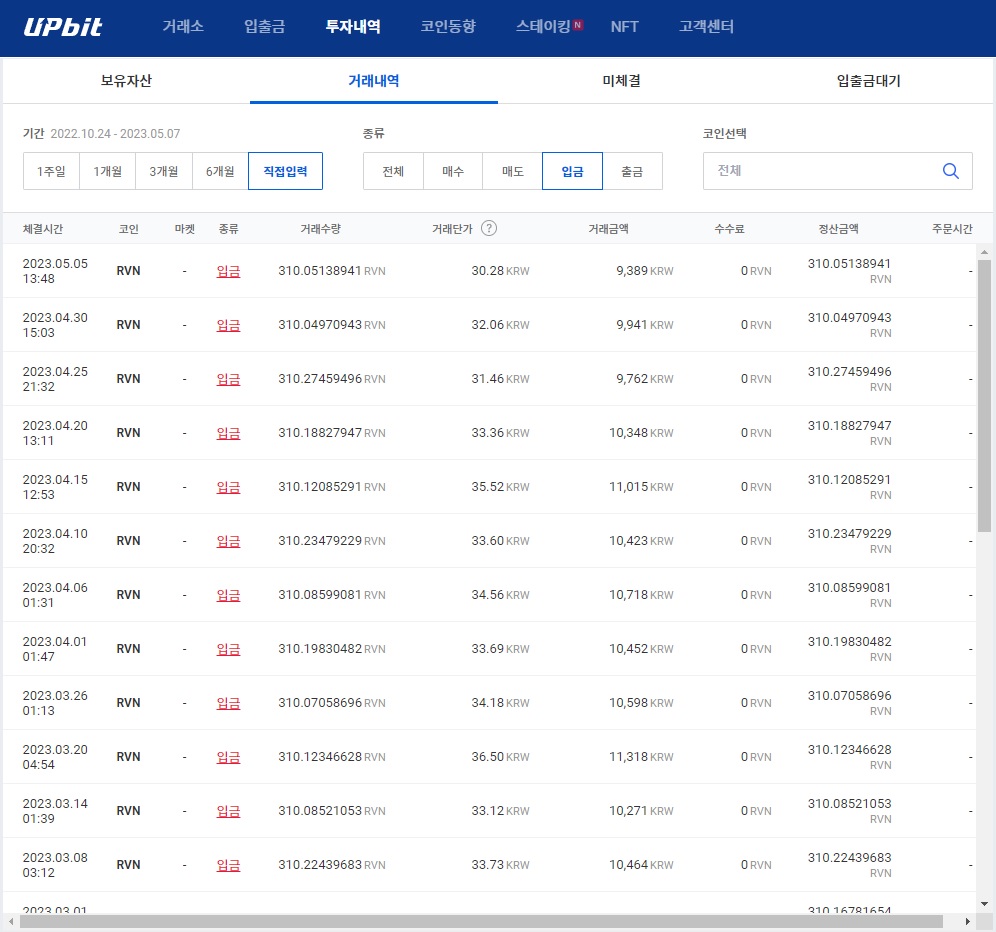996x932 pixels.
Task: Select the 직접입력 period option
Action: point(285,171)
